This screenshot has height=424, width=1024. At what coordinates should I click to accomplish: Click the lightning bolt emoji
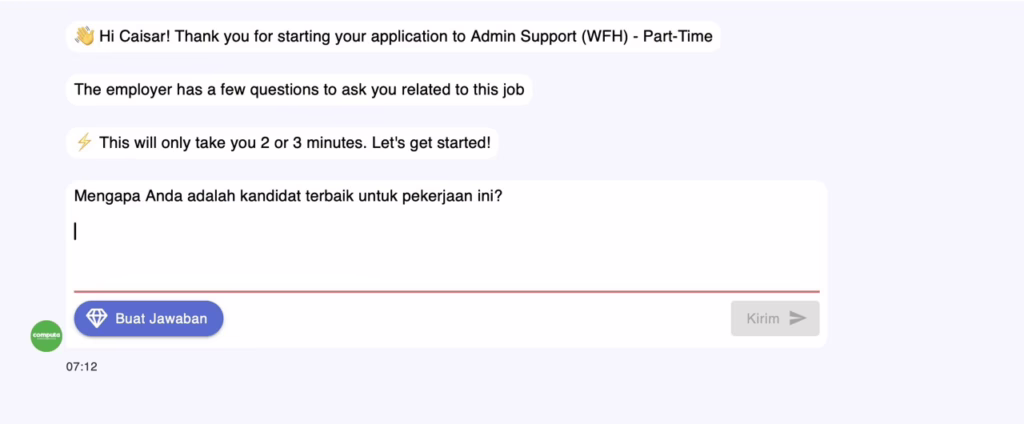(84, 143)
